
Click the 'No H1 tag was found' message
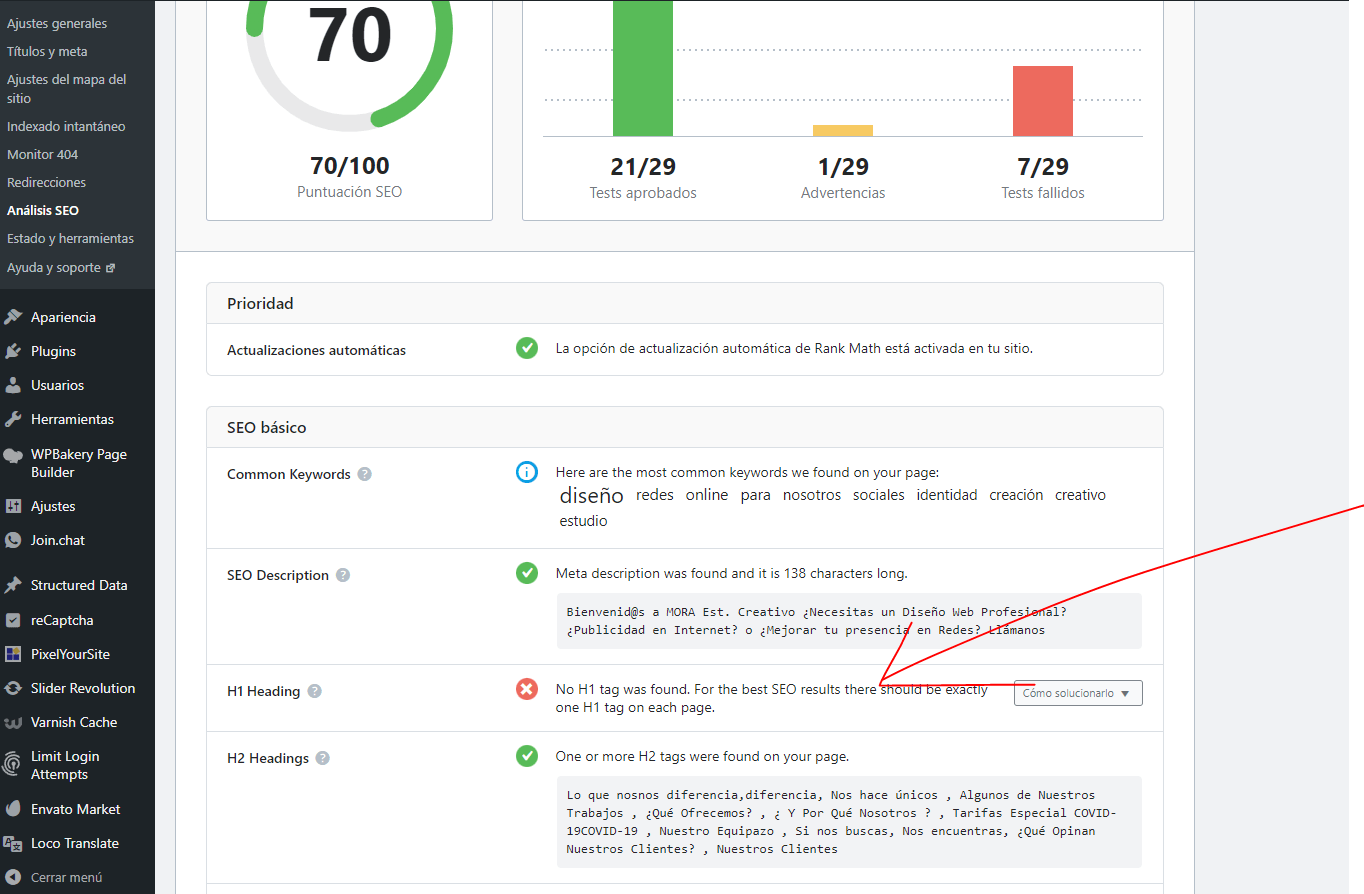pos(771,698)
